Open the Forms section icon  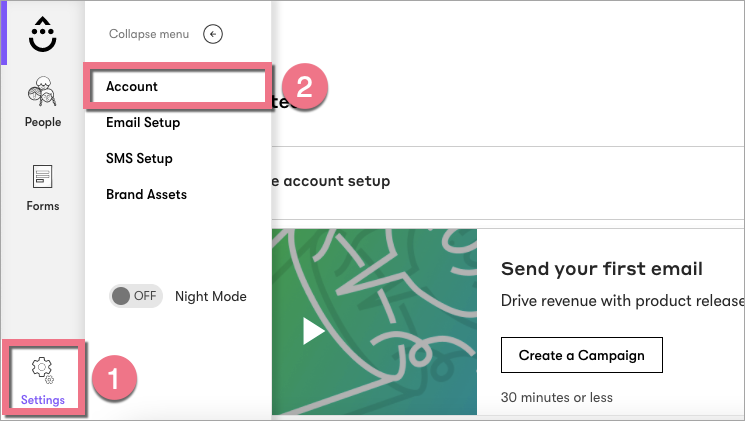pyautogui.click(x=43, y=178)
